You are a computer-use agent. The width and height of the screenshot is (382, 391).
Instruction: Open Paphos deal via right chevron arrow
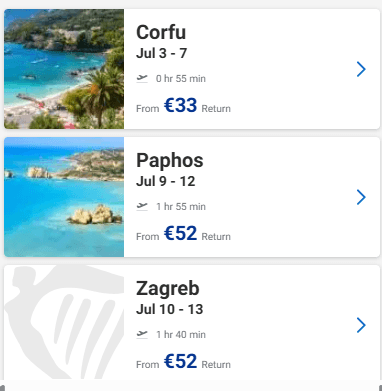(361, 197)
